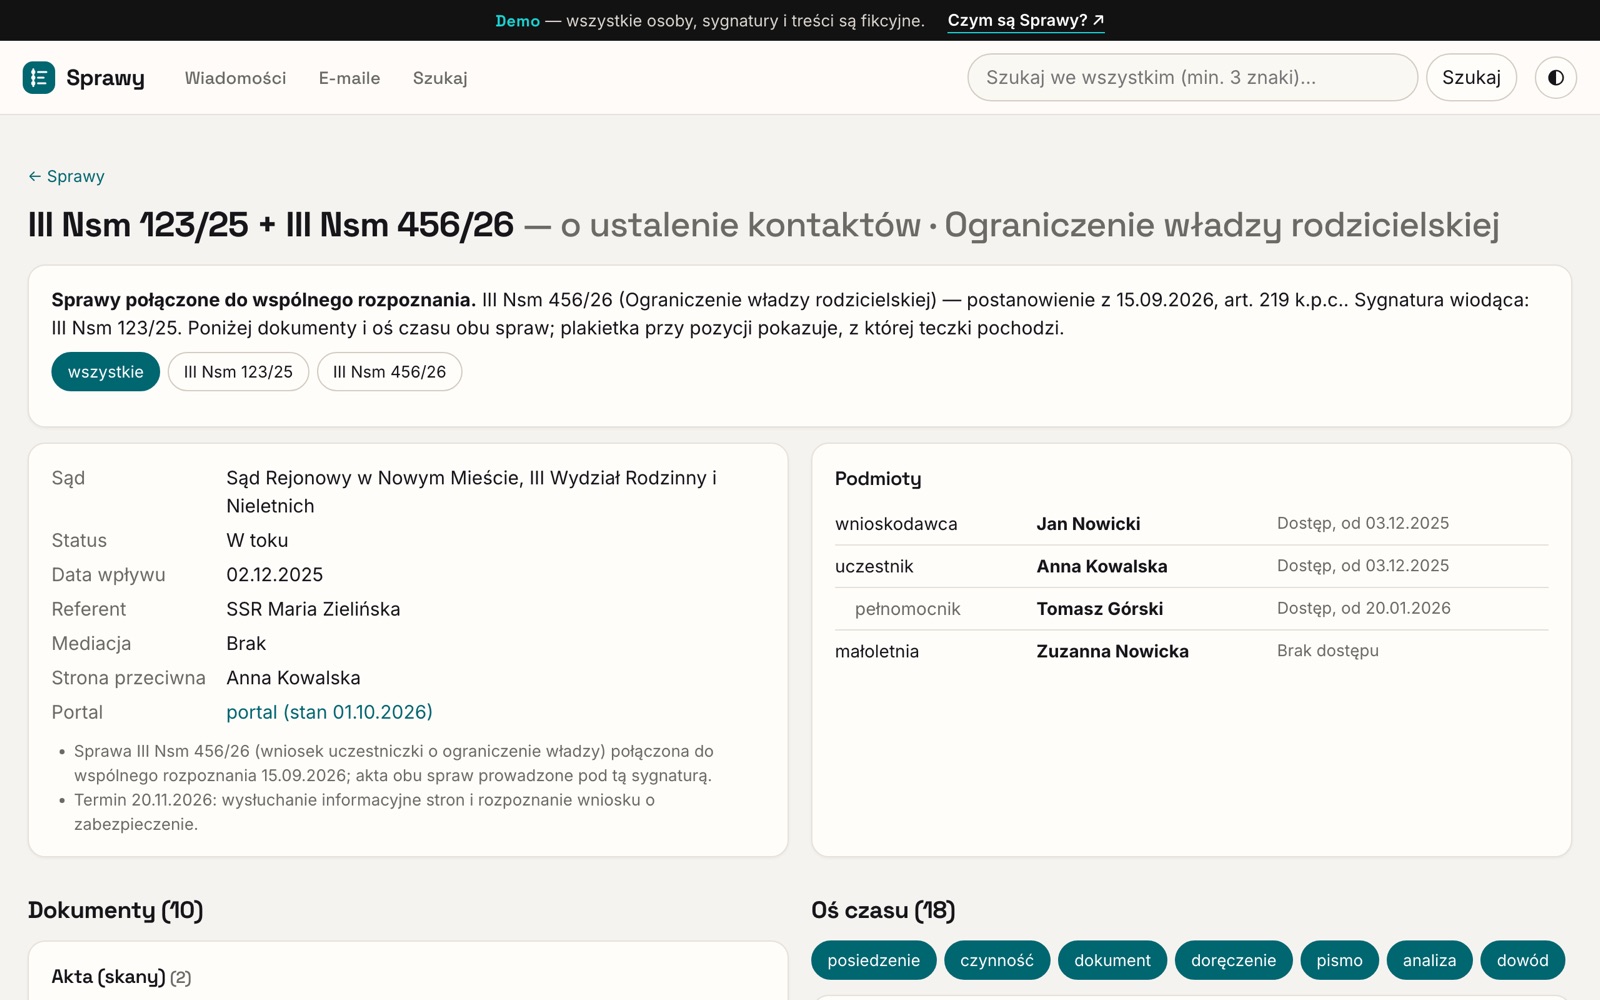Focus the global search input field
This screenshot has width=1600, height=1000.
tap(1192, 77)
